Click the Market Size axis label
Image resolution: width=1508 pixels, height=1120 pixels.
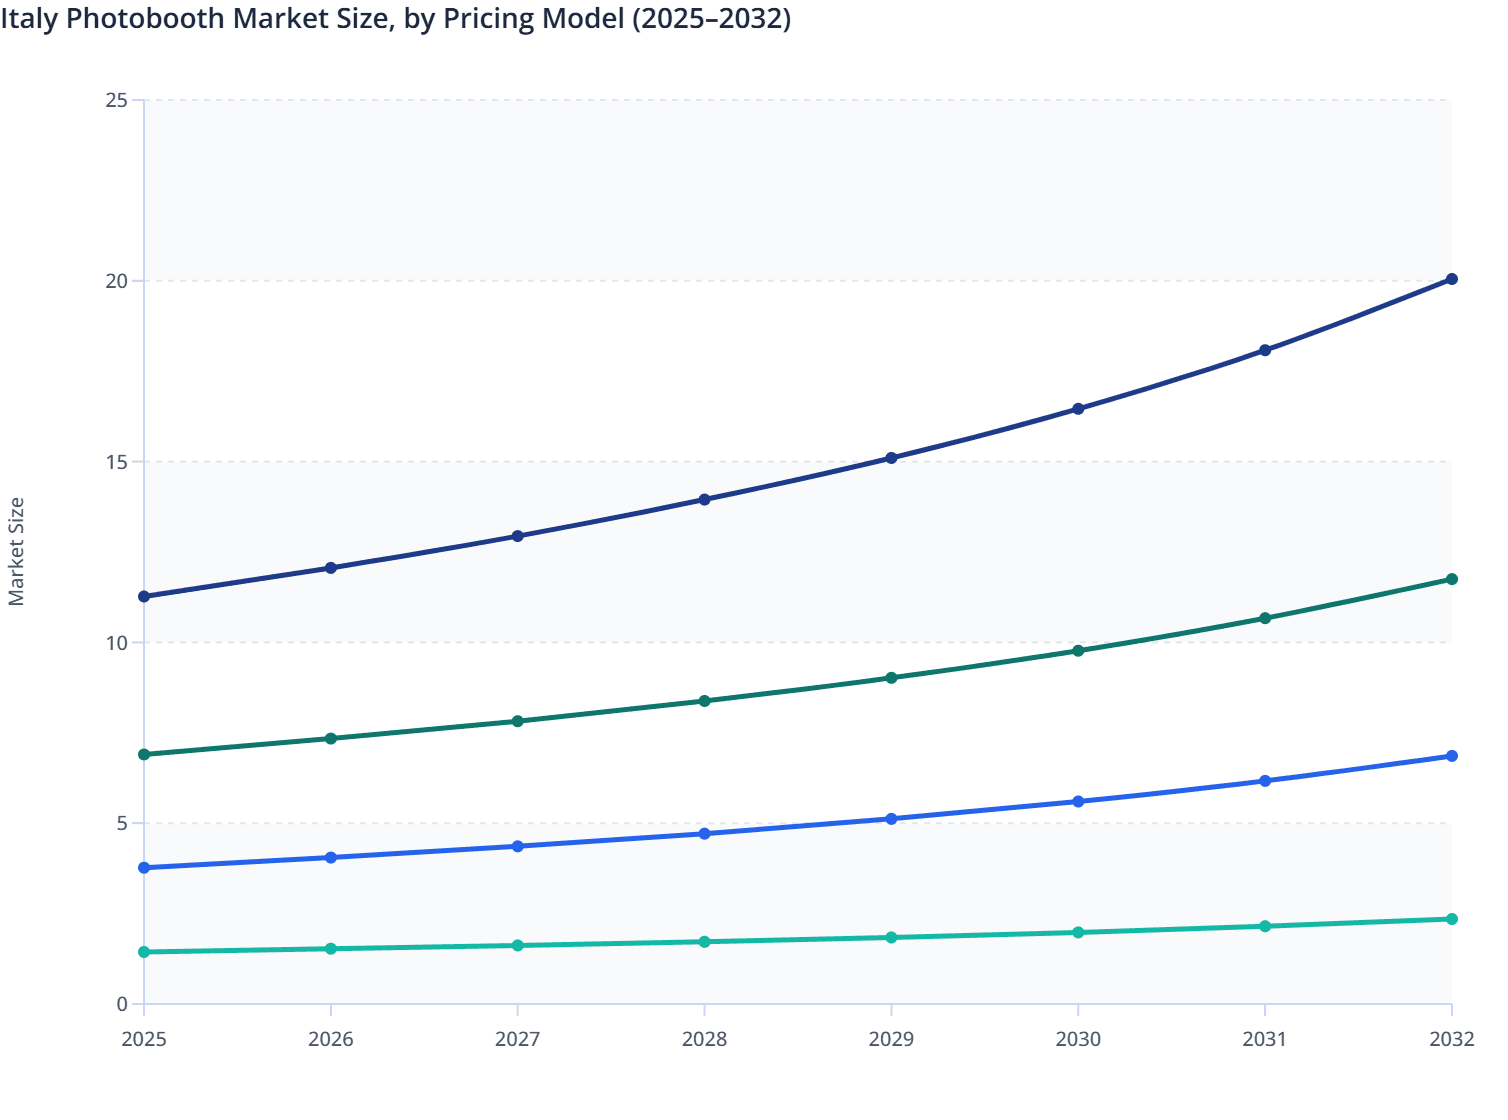point(18,545)
